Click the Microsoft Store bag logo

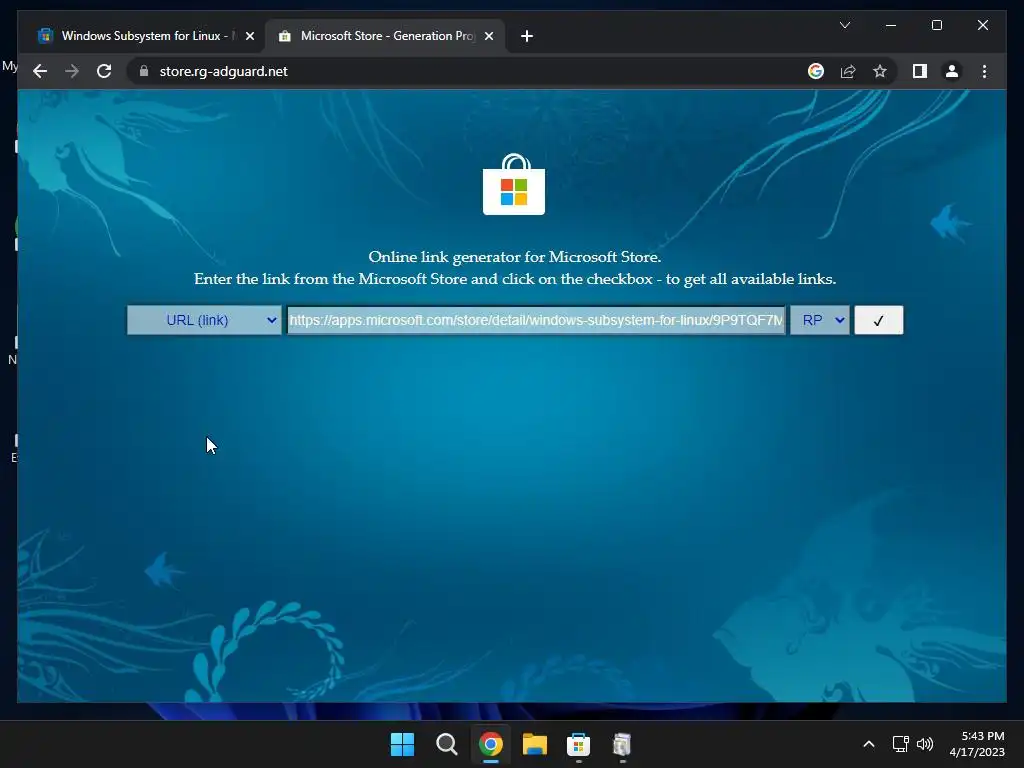pos(514,184)
